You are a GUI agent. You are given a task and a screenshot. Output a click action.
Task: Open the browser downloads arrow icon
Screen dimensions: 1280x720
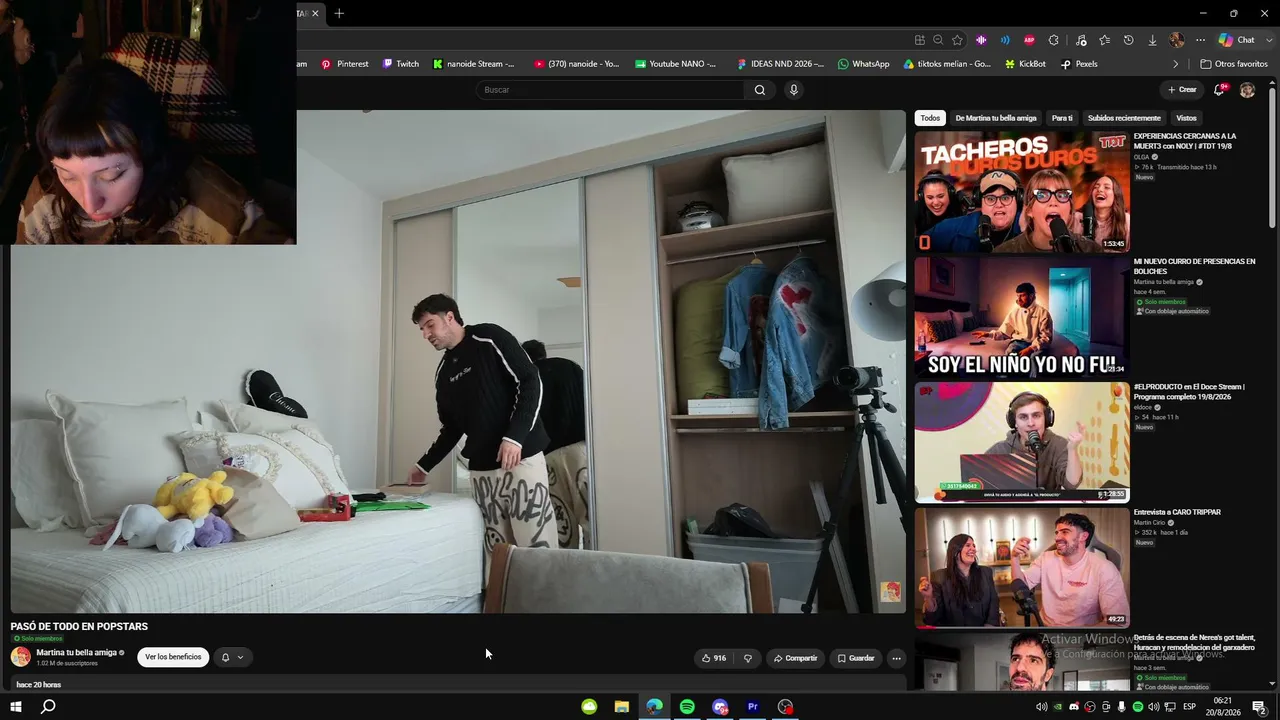click(1153, 40)
